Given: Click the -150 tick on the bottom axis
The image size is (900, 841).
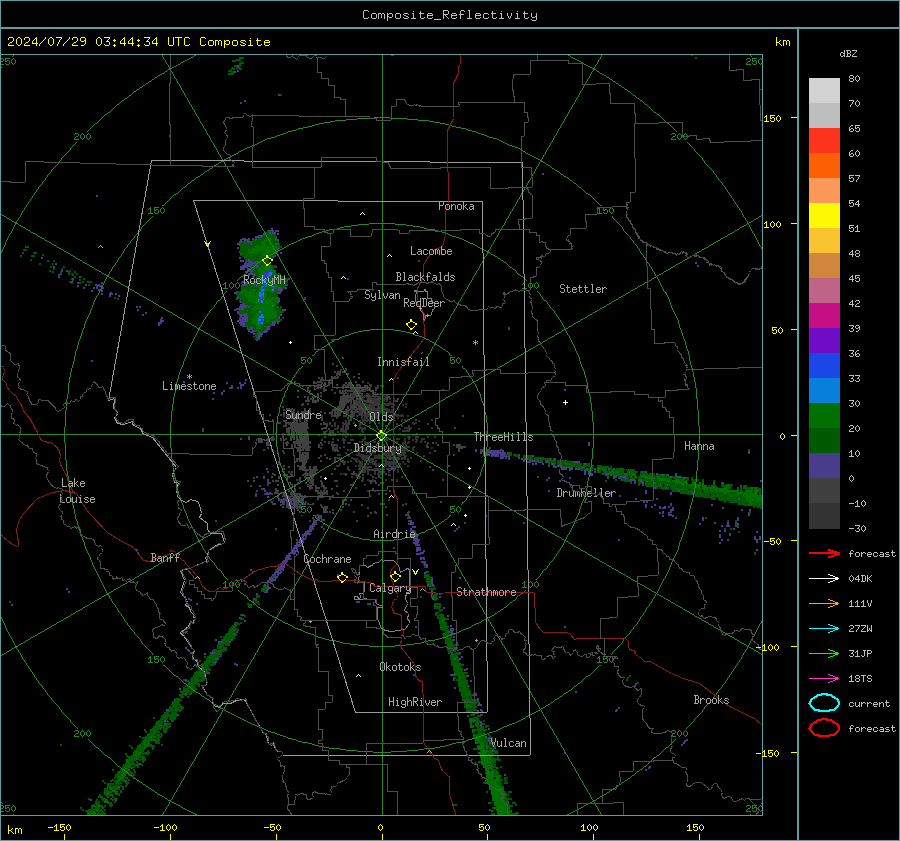Looking at the screenshot, I should coord(59,827).
